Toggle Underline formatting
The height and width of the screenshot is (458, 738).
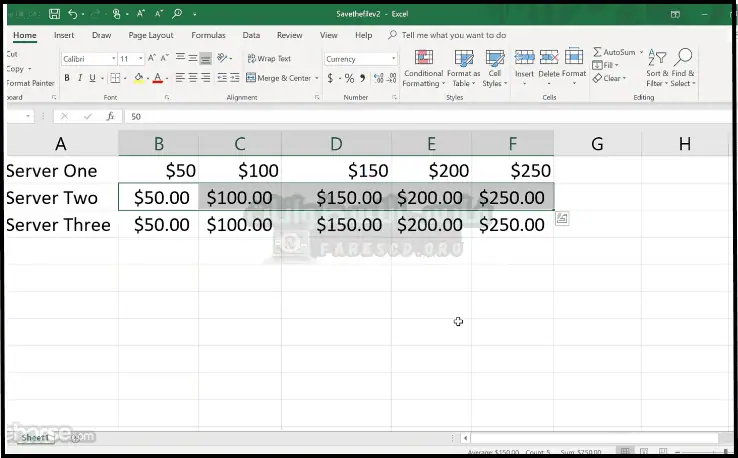coord(93,78)
